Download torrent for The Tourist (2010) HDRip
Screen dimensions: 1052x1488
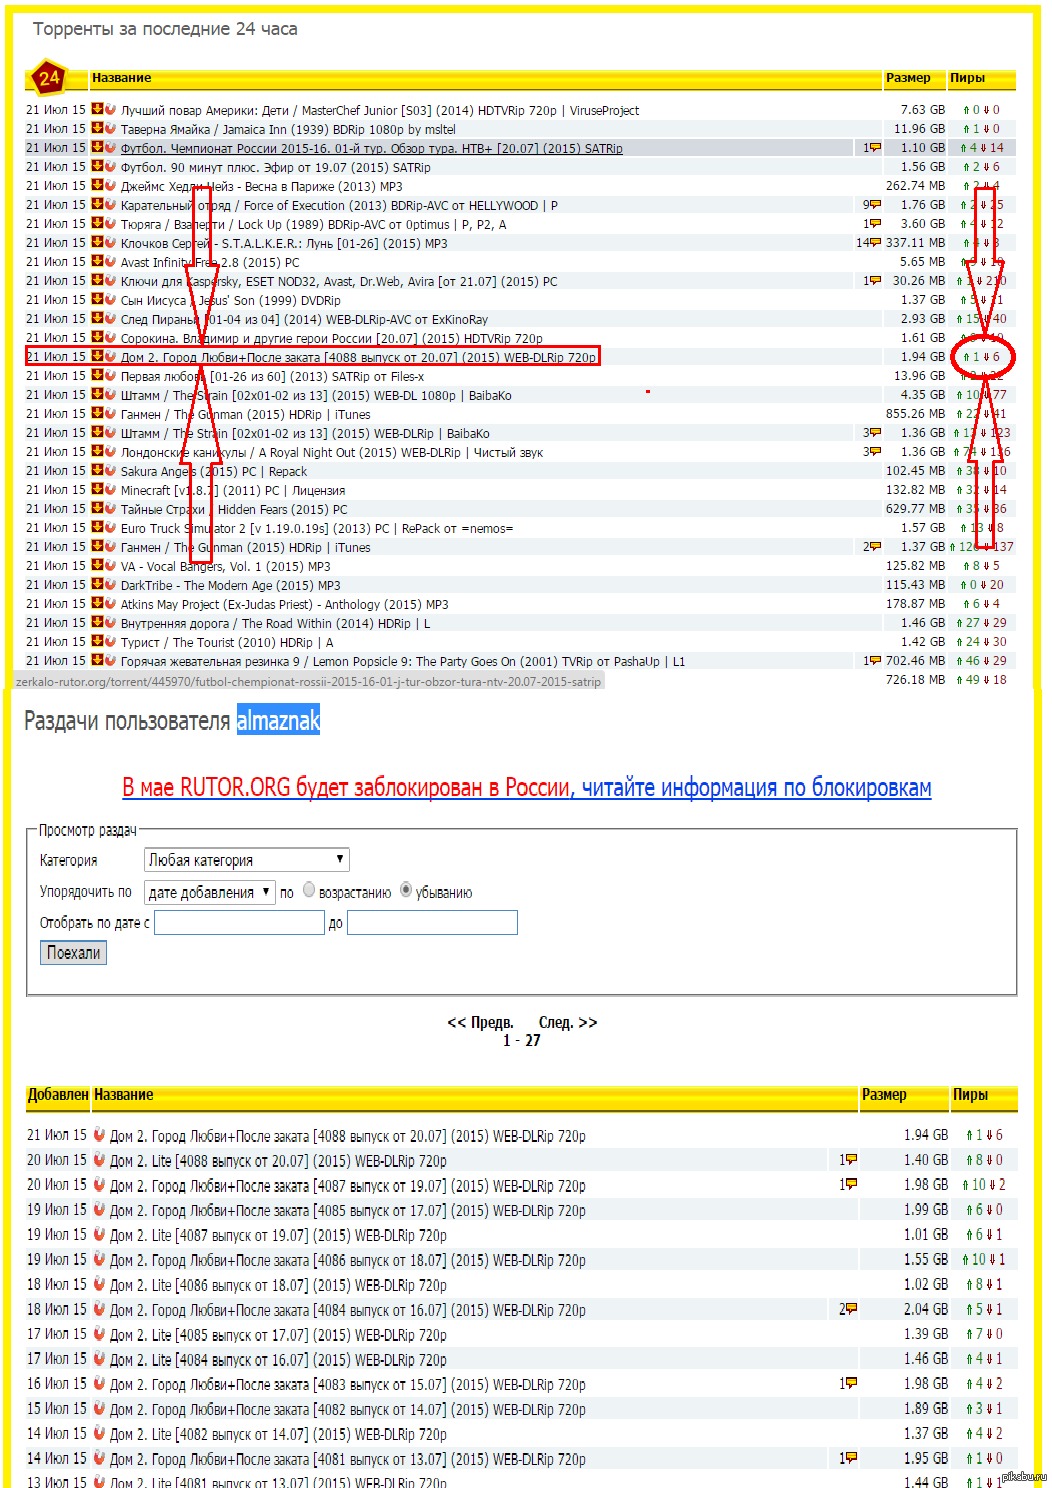[x=98, y=642]
